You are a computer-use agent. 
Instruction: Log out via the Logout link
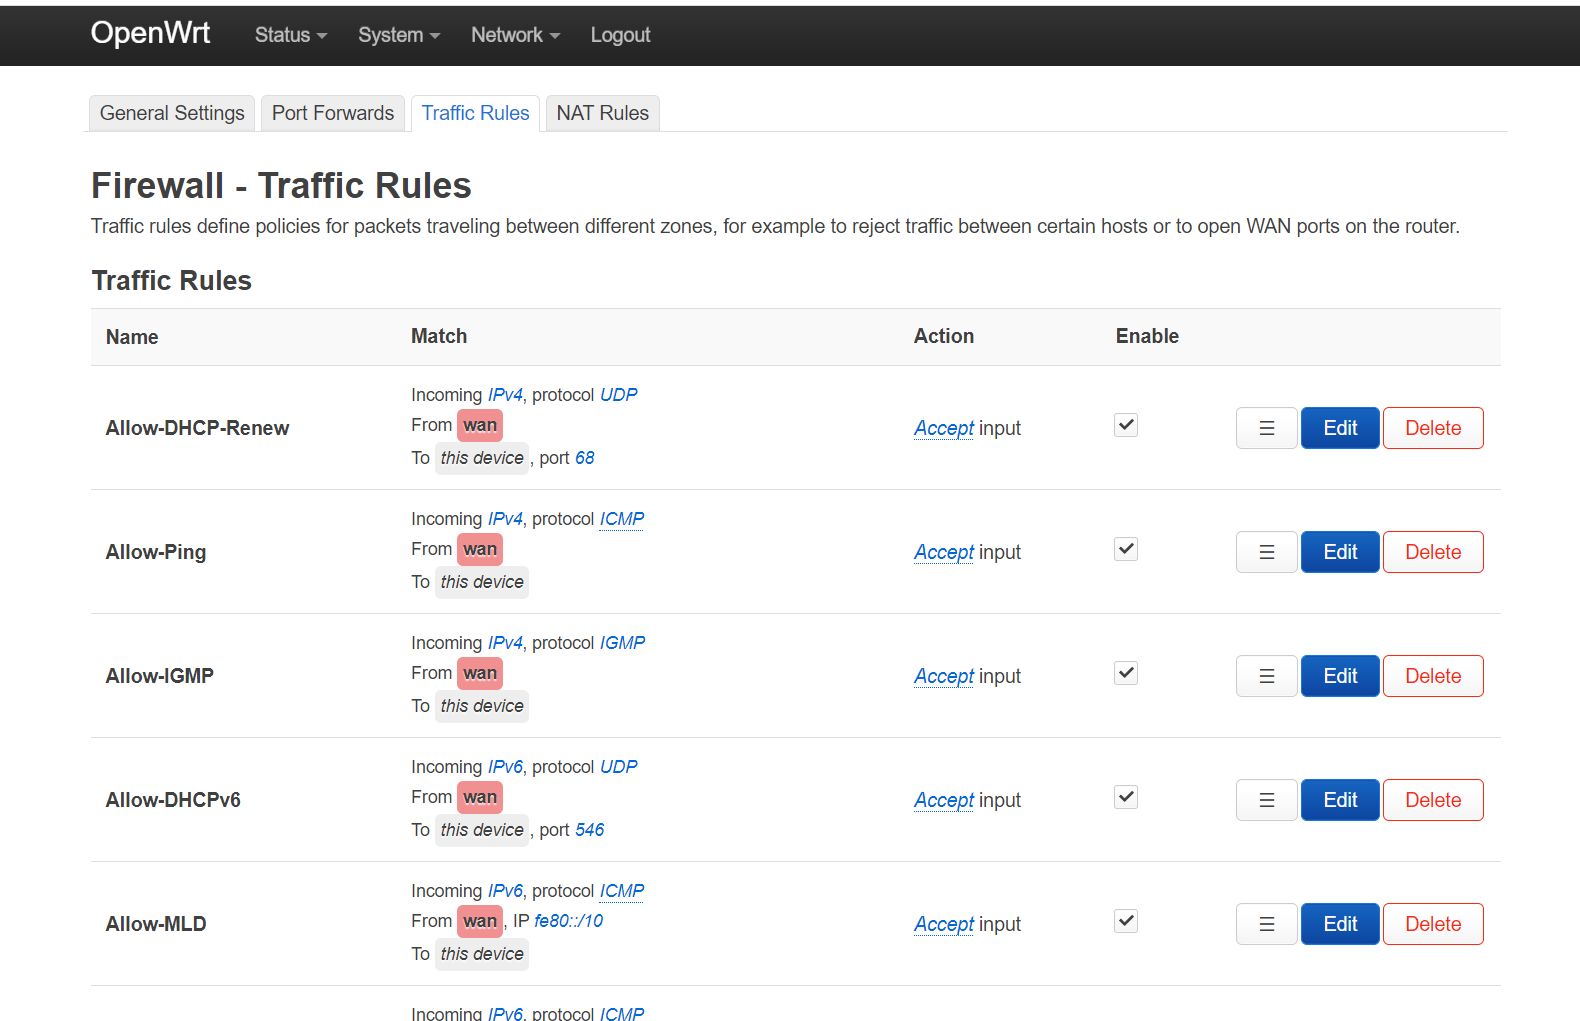[x=620, y=35]
